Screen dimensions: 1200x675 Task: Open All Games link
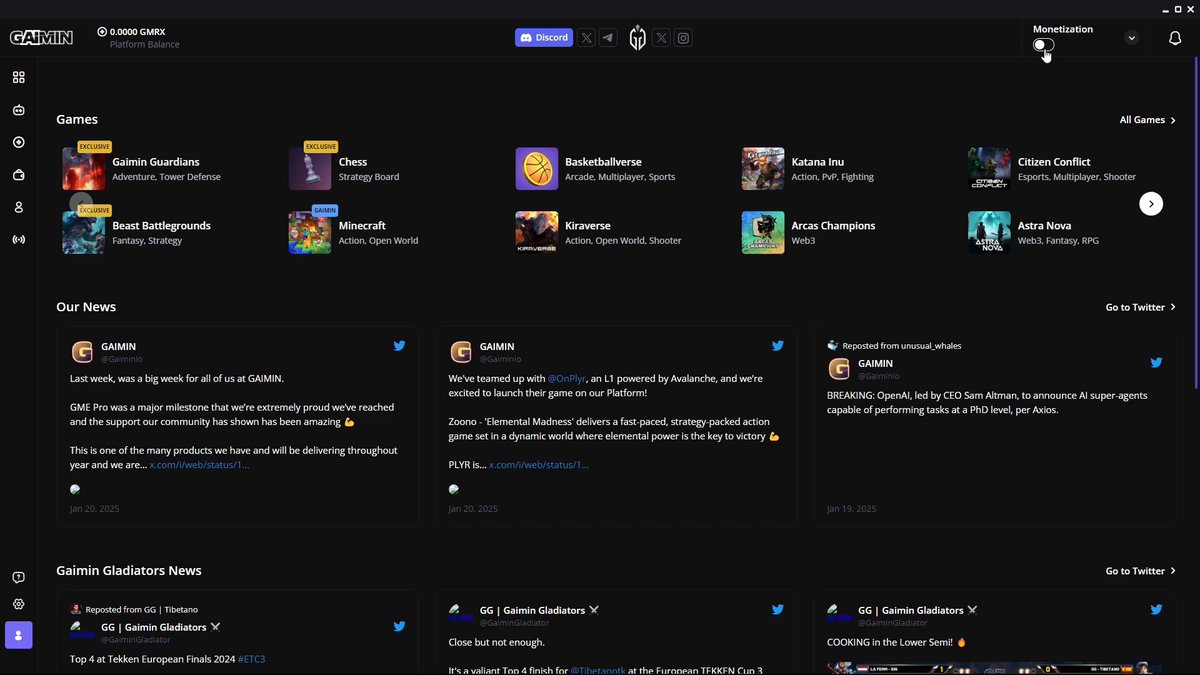pos(1147,120)
